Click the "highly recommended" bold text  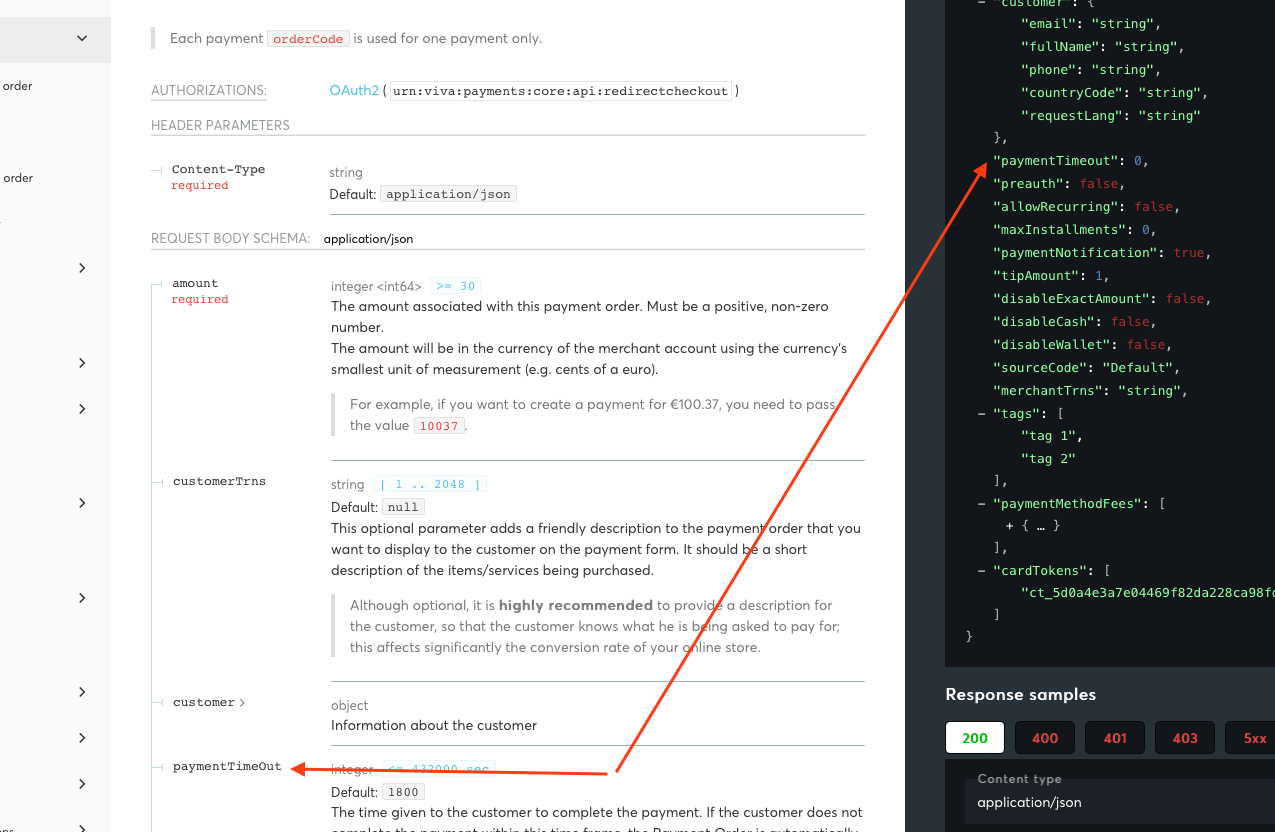point(576,605)
